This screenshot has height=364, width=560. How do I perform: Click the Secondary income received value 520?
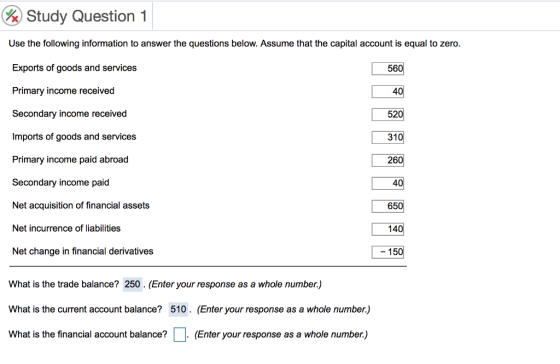pos(388,114)
